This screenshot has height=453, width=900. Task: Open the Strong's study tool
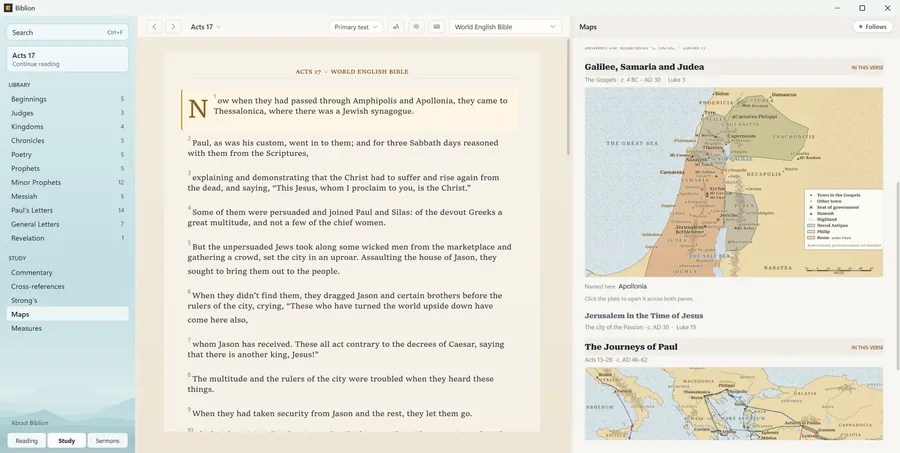67,300
